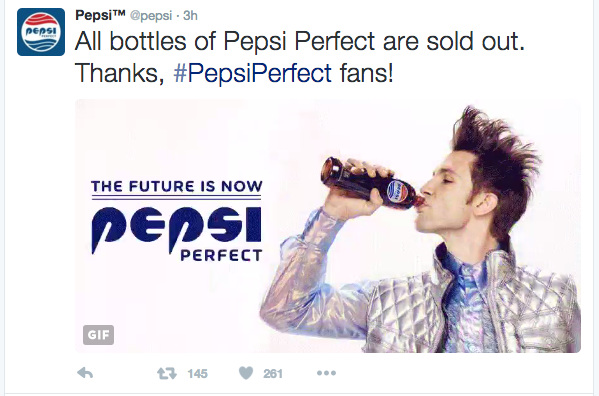Play the Pepsi Perfect GIF thumbnail
Image resolution: width=599 pixels, height=396 pixels.
[x=328, y=226]
